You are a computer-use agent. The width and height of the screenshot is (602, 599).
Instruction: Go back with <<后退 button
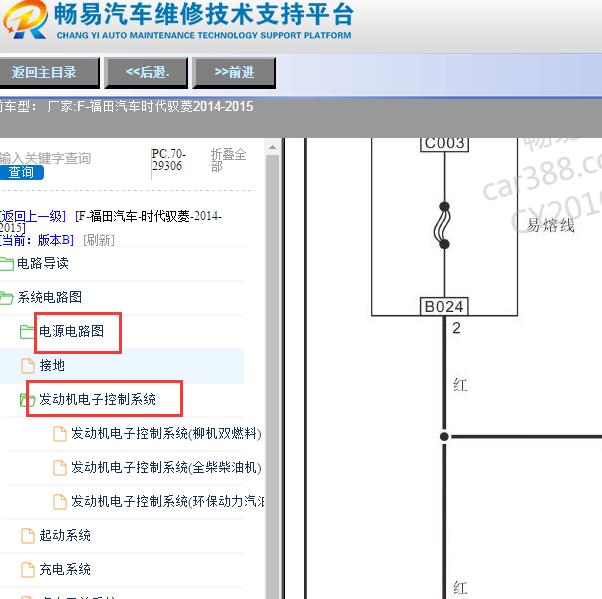tap(146, 73)
